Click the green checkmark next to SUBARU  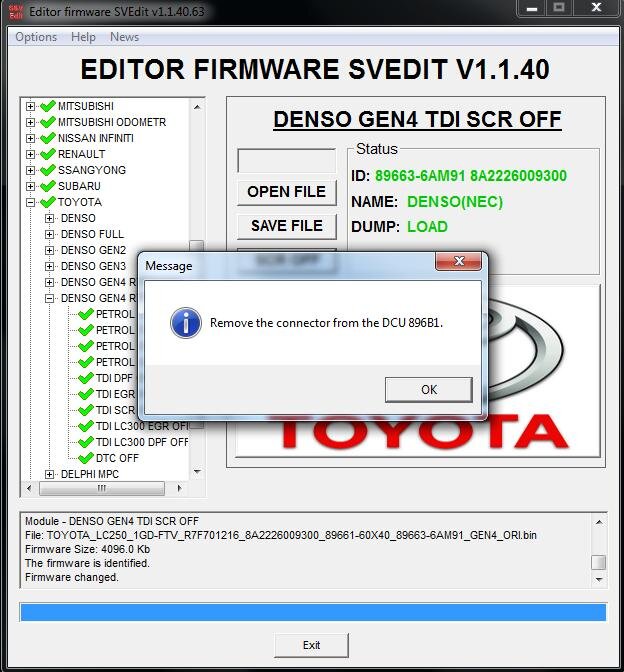point(48,186)
